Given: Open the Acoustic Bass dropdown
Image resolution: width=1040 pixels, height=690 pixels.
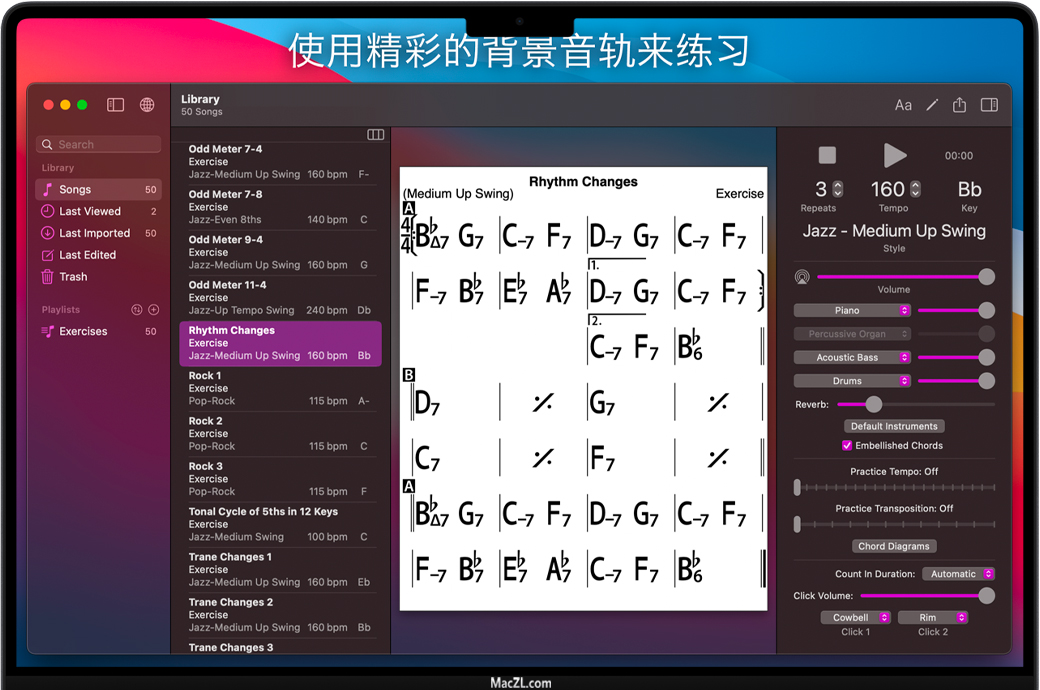Looking at the screenshot, I should click(x=852, y=358).
